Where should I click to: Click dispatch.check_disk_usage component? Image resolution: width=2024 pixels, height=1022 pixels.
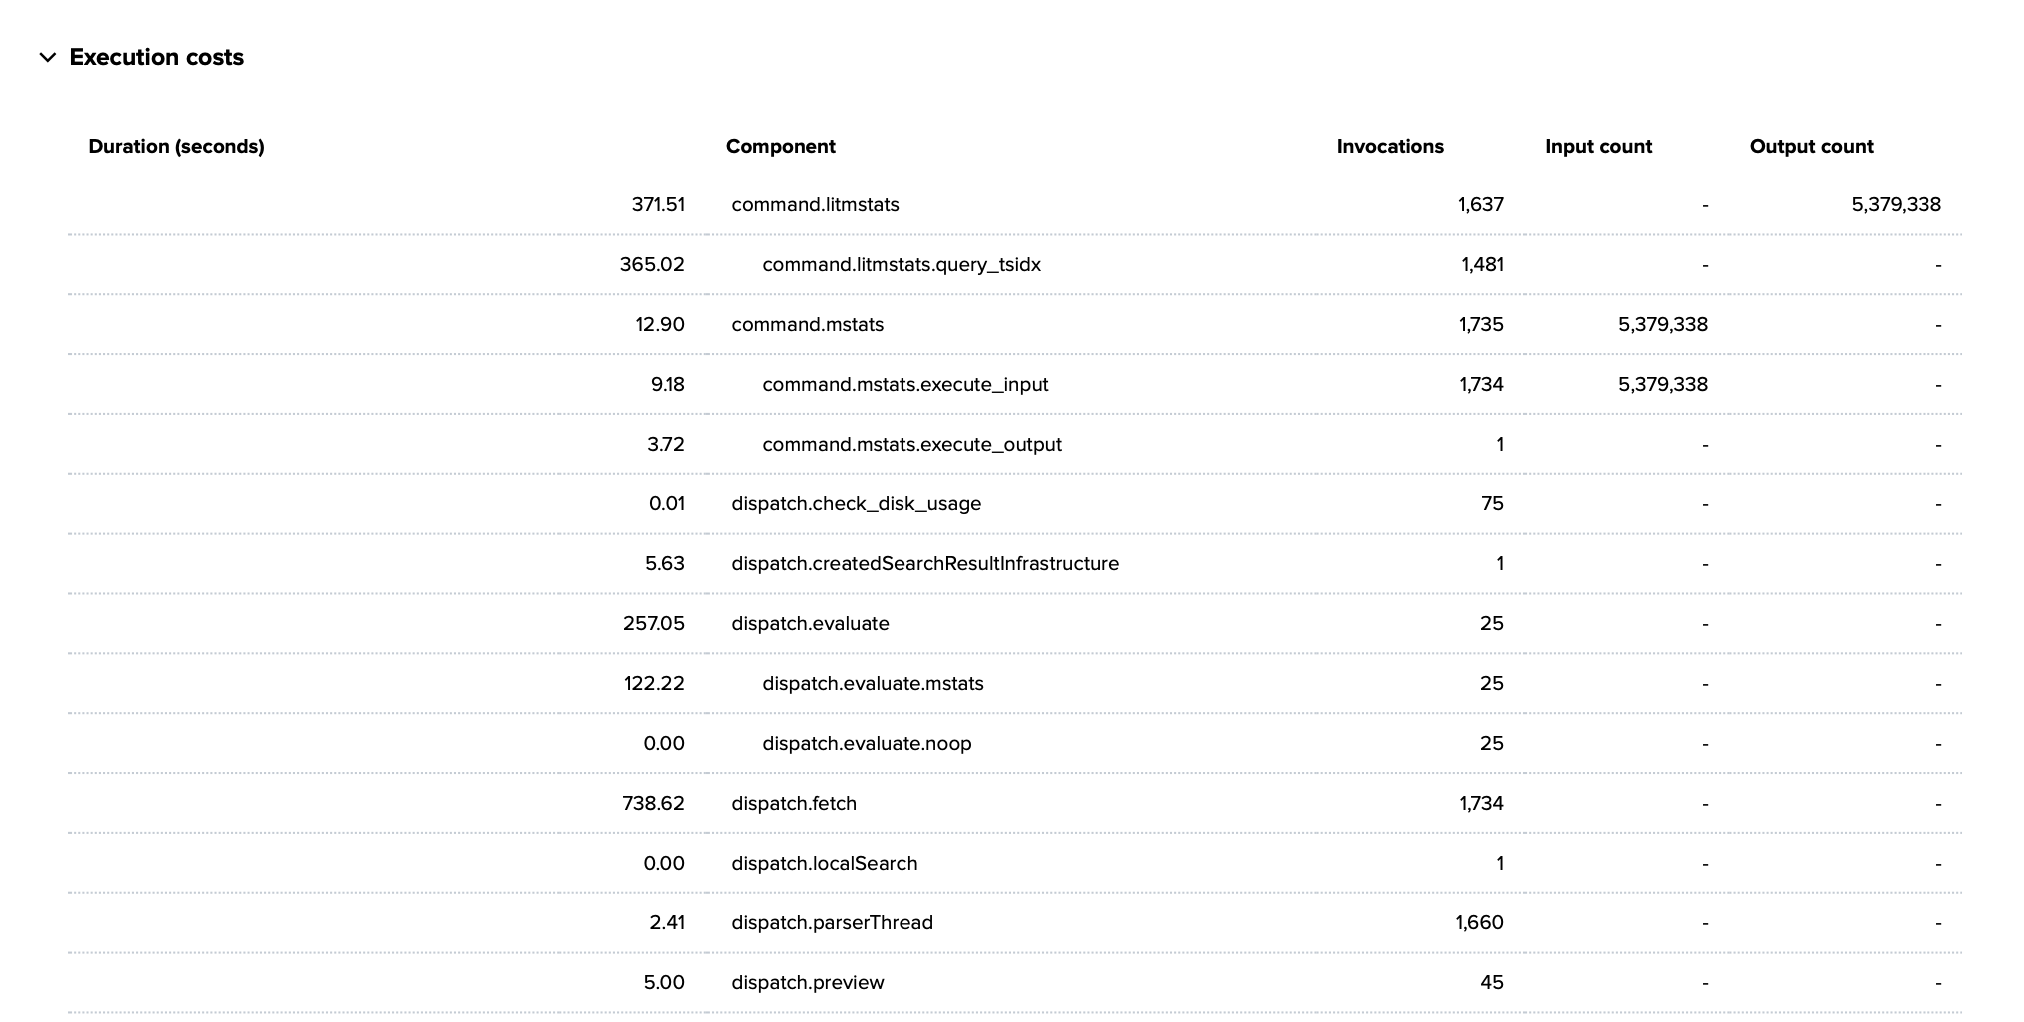pos(856,504)
